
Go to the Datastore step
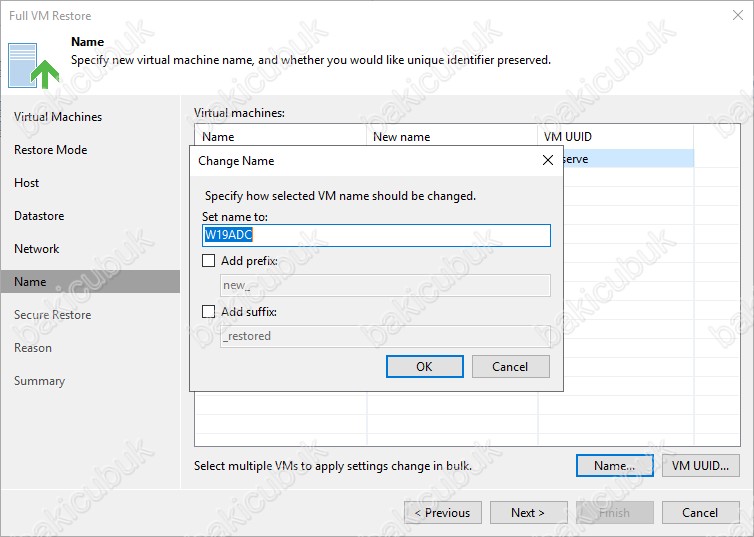point(39,216)
